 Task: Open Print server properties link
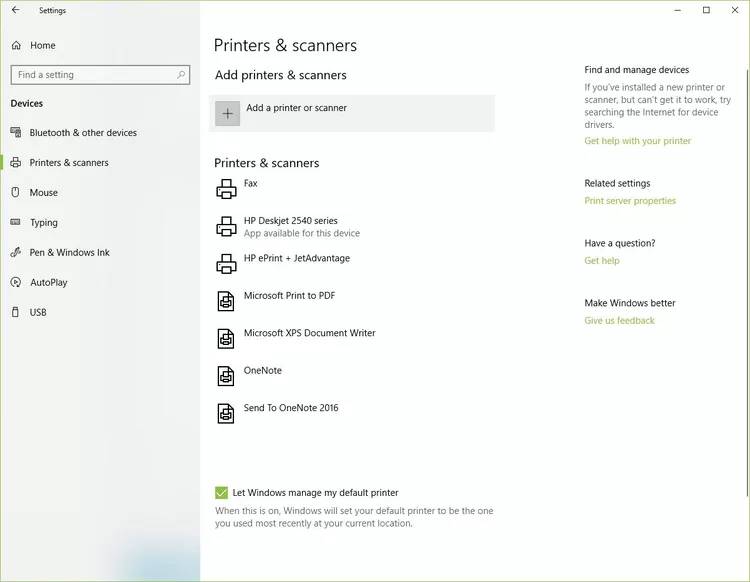coord(630,200)
